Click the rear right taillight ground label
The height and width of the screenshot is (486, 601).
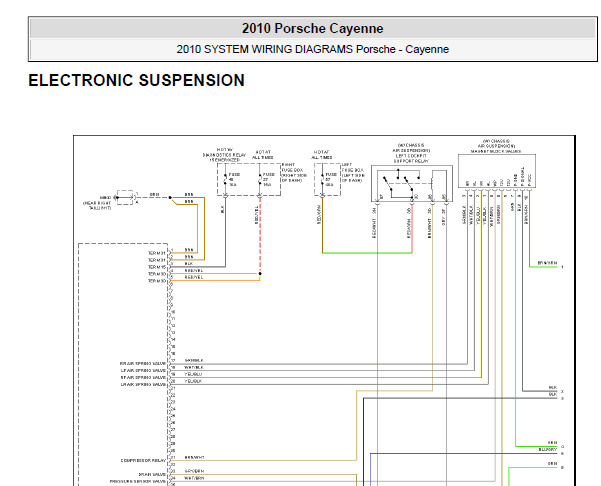(x=97, y=203)
